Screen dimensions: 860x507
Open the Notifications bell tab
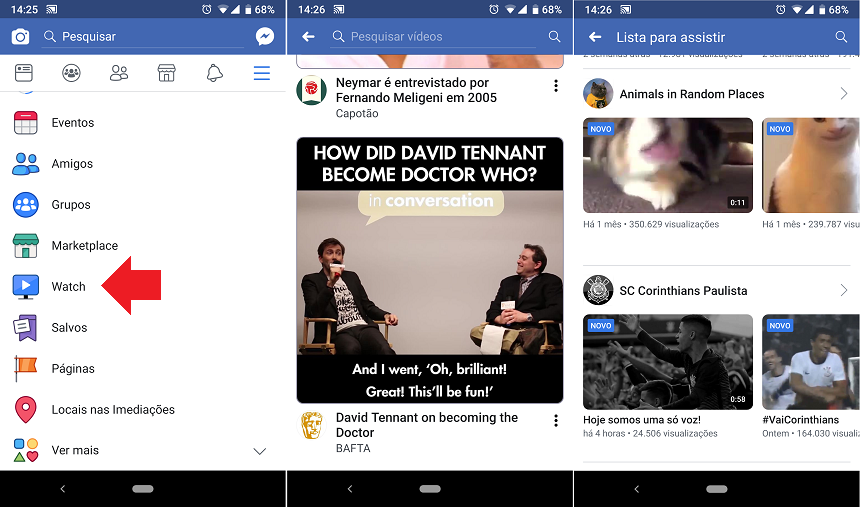point(214,72)
